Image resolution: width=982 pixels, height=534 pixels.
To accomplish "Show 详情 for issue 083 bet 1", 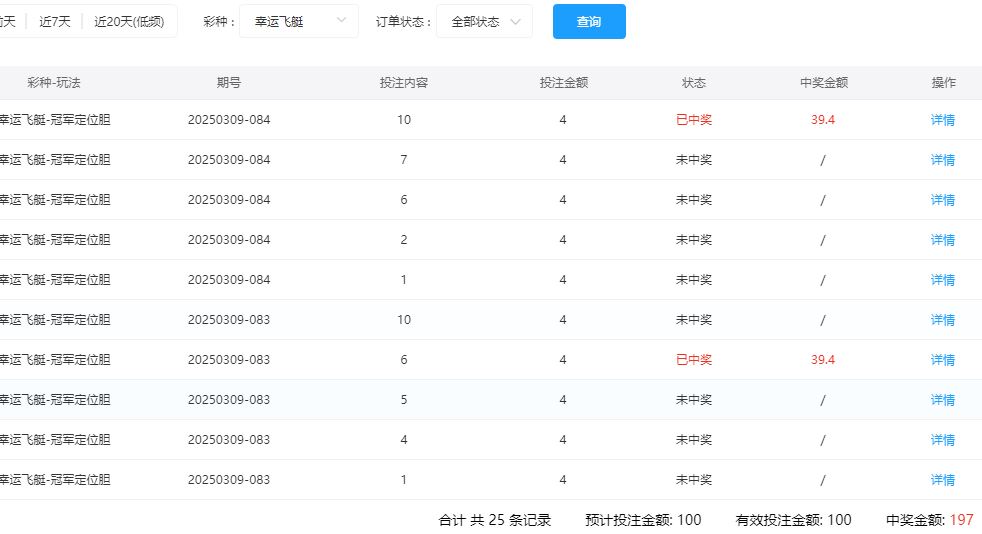I will tap(942, 480).
